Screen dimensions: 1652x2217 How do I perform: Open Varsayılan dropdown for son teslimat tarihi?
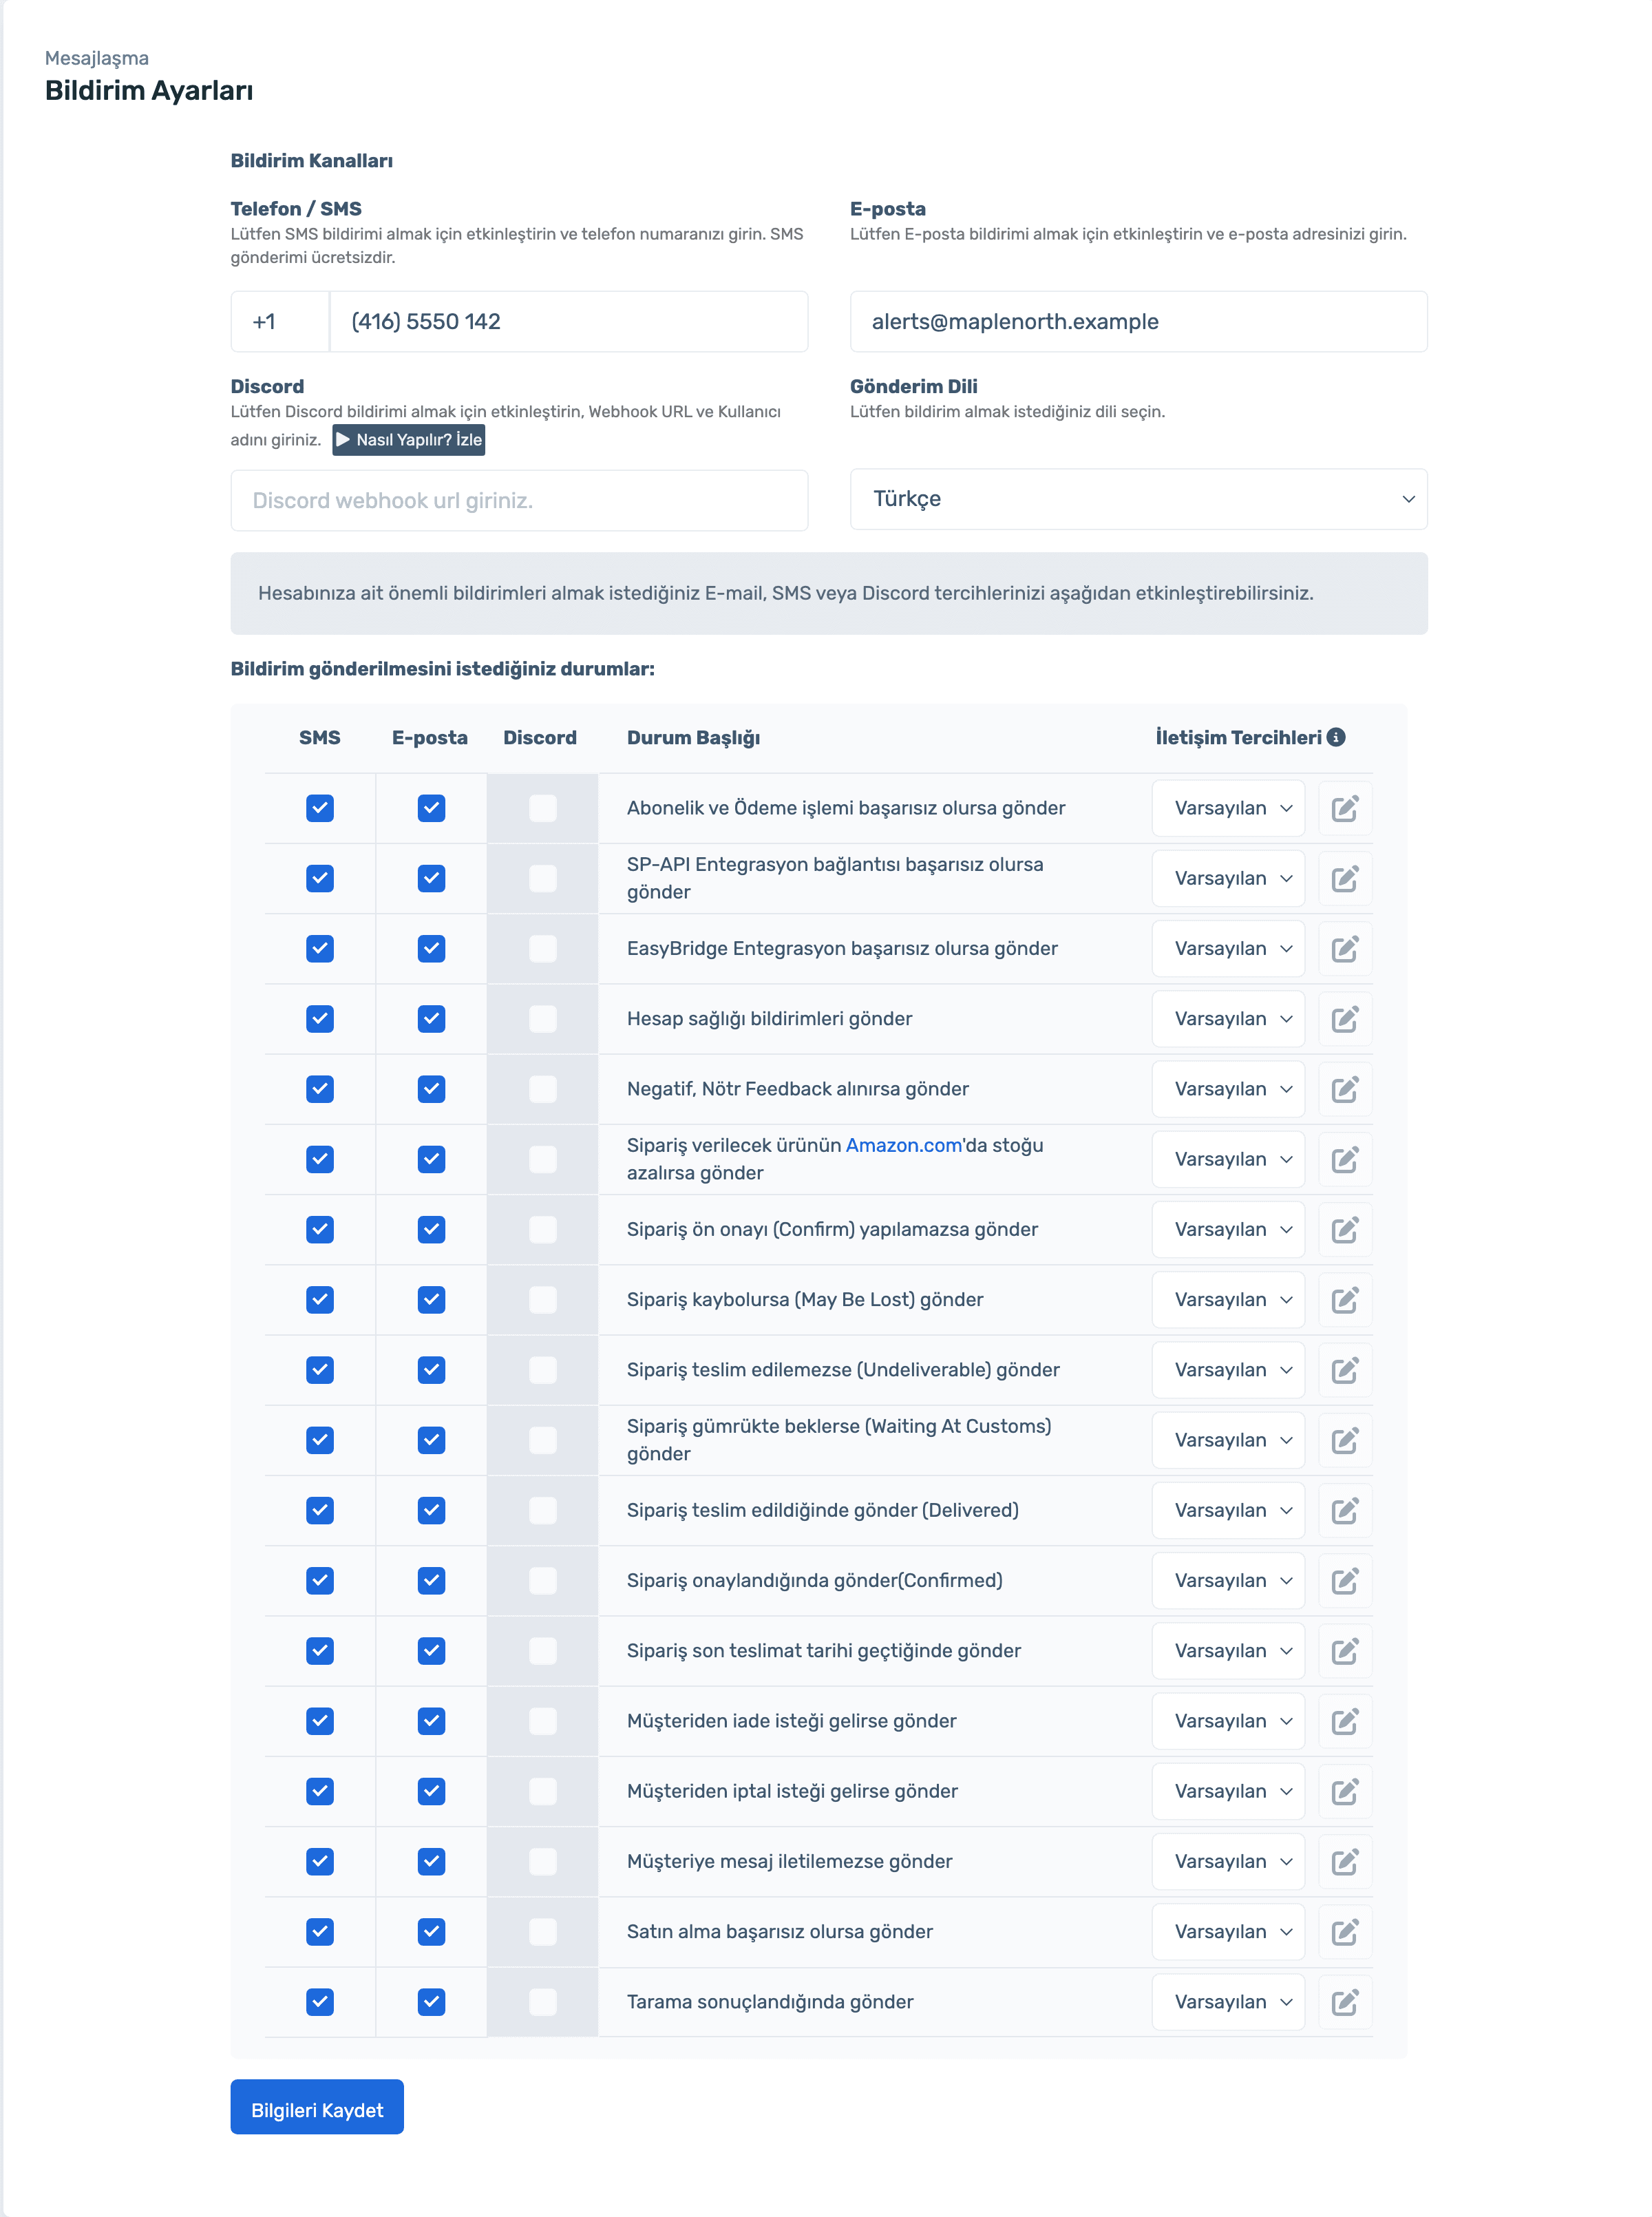(x=1228, y=1651)
